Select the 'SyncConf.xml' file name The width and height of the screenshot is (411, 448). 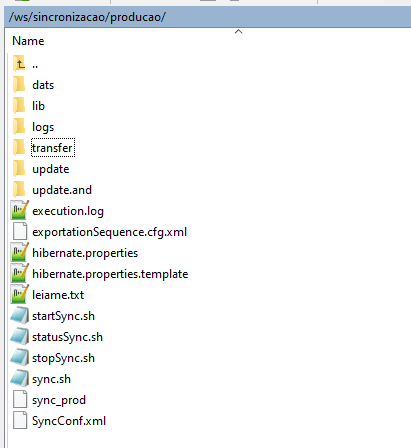click(x=69, y=421)
